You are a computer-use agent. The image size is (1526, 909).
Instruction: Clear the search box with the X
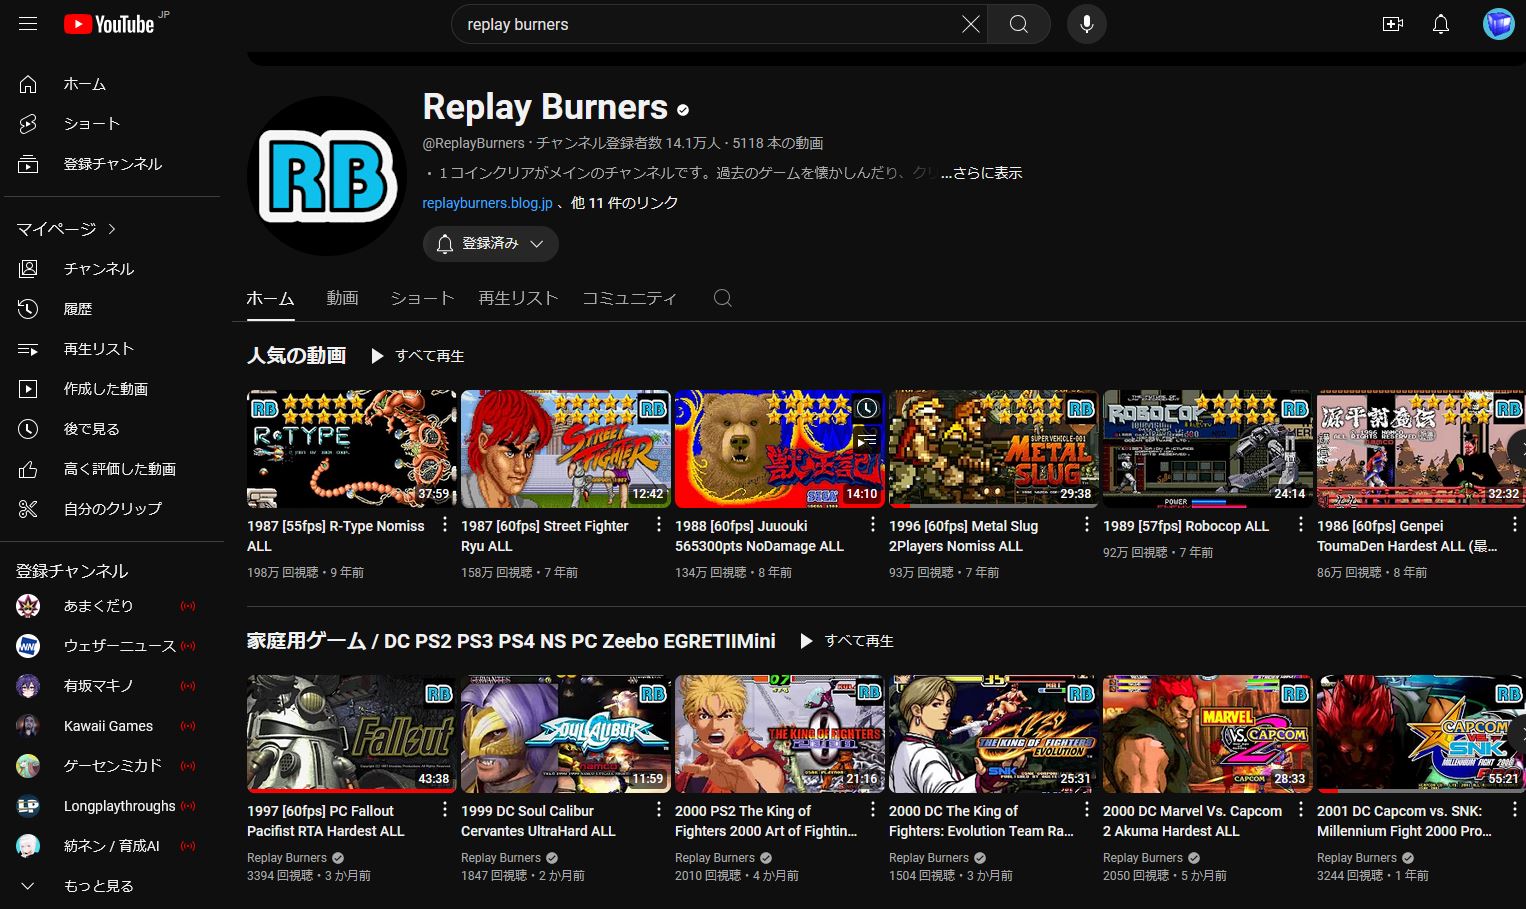(x=970, y=24)
